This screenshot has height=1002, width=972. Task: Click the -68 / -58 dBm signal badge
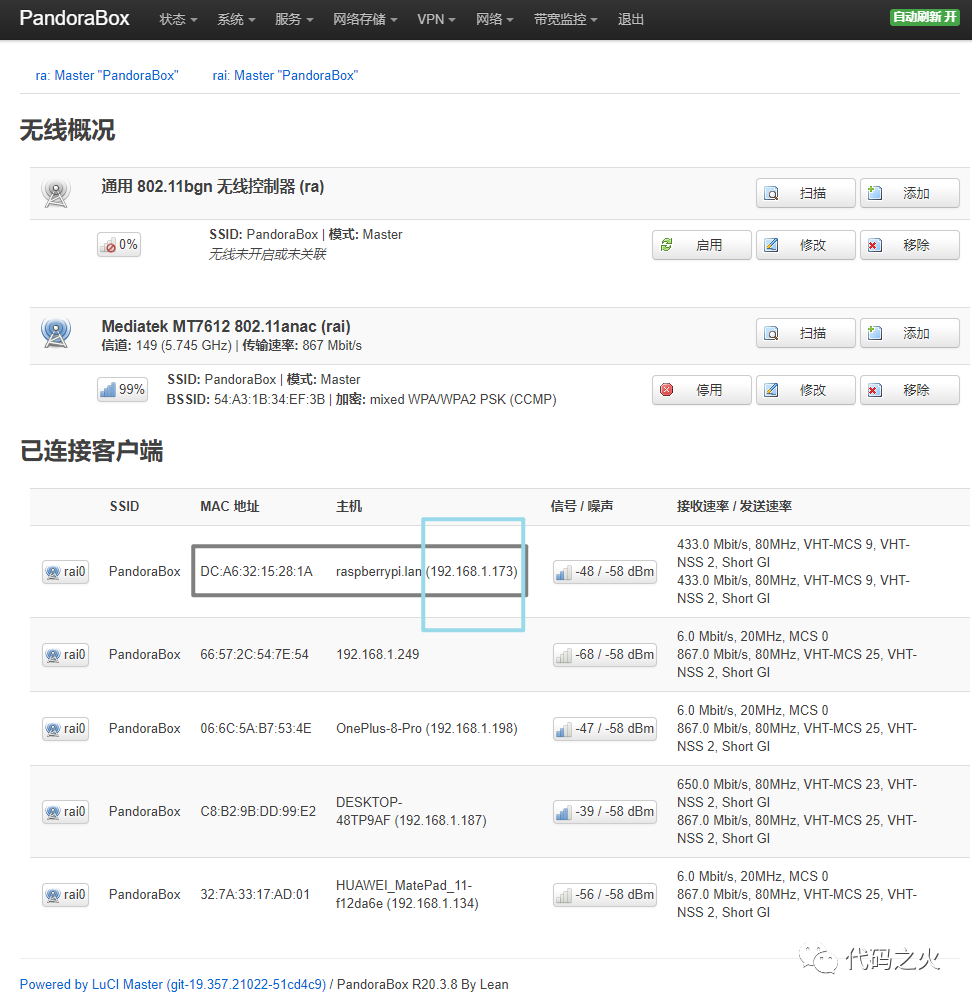[605, 654]
